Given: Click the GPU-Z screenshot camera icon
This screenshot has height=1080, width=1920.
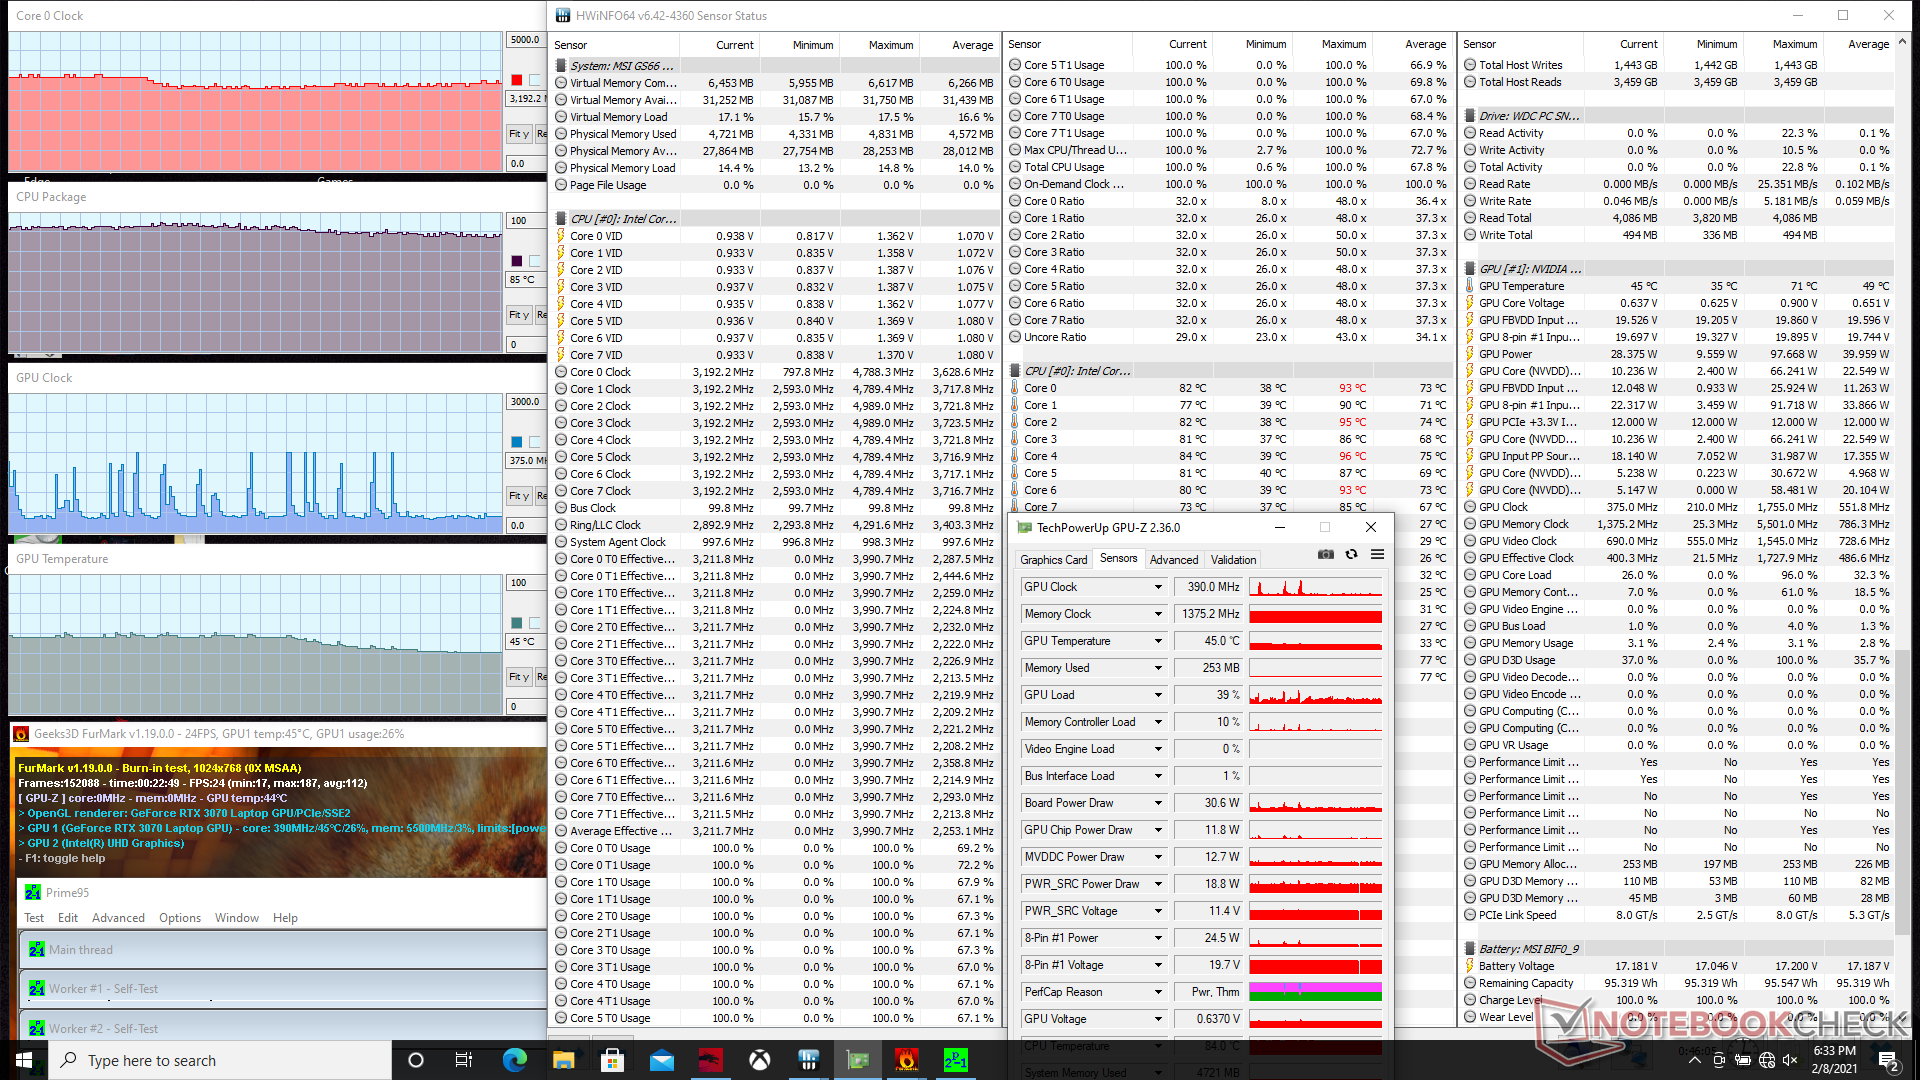Looking at the screenshot, I should 1326,555.
